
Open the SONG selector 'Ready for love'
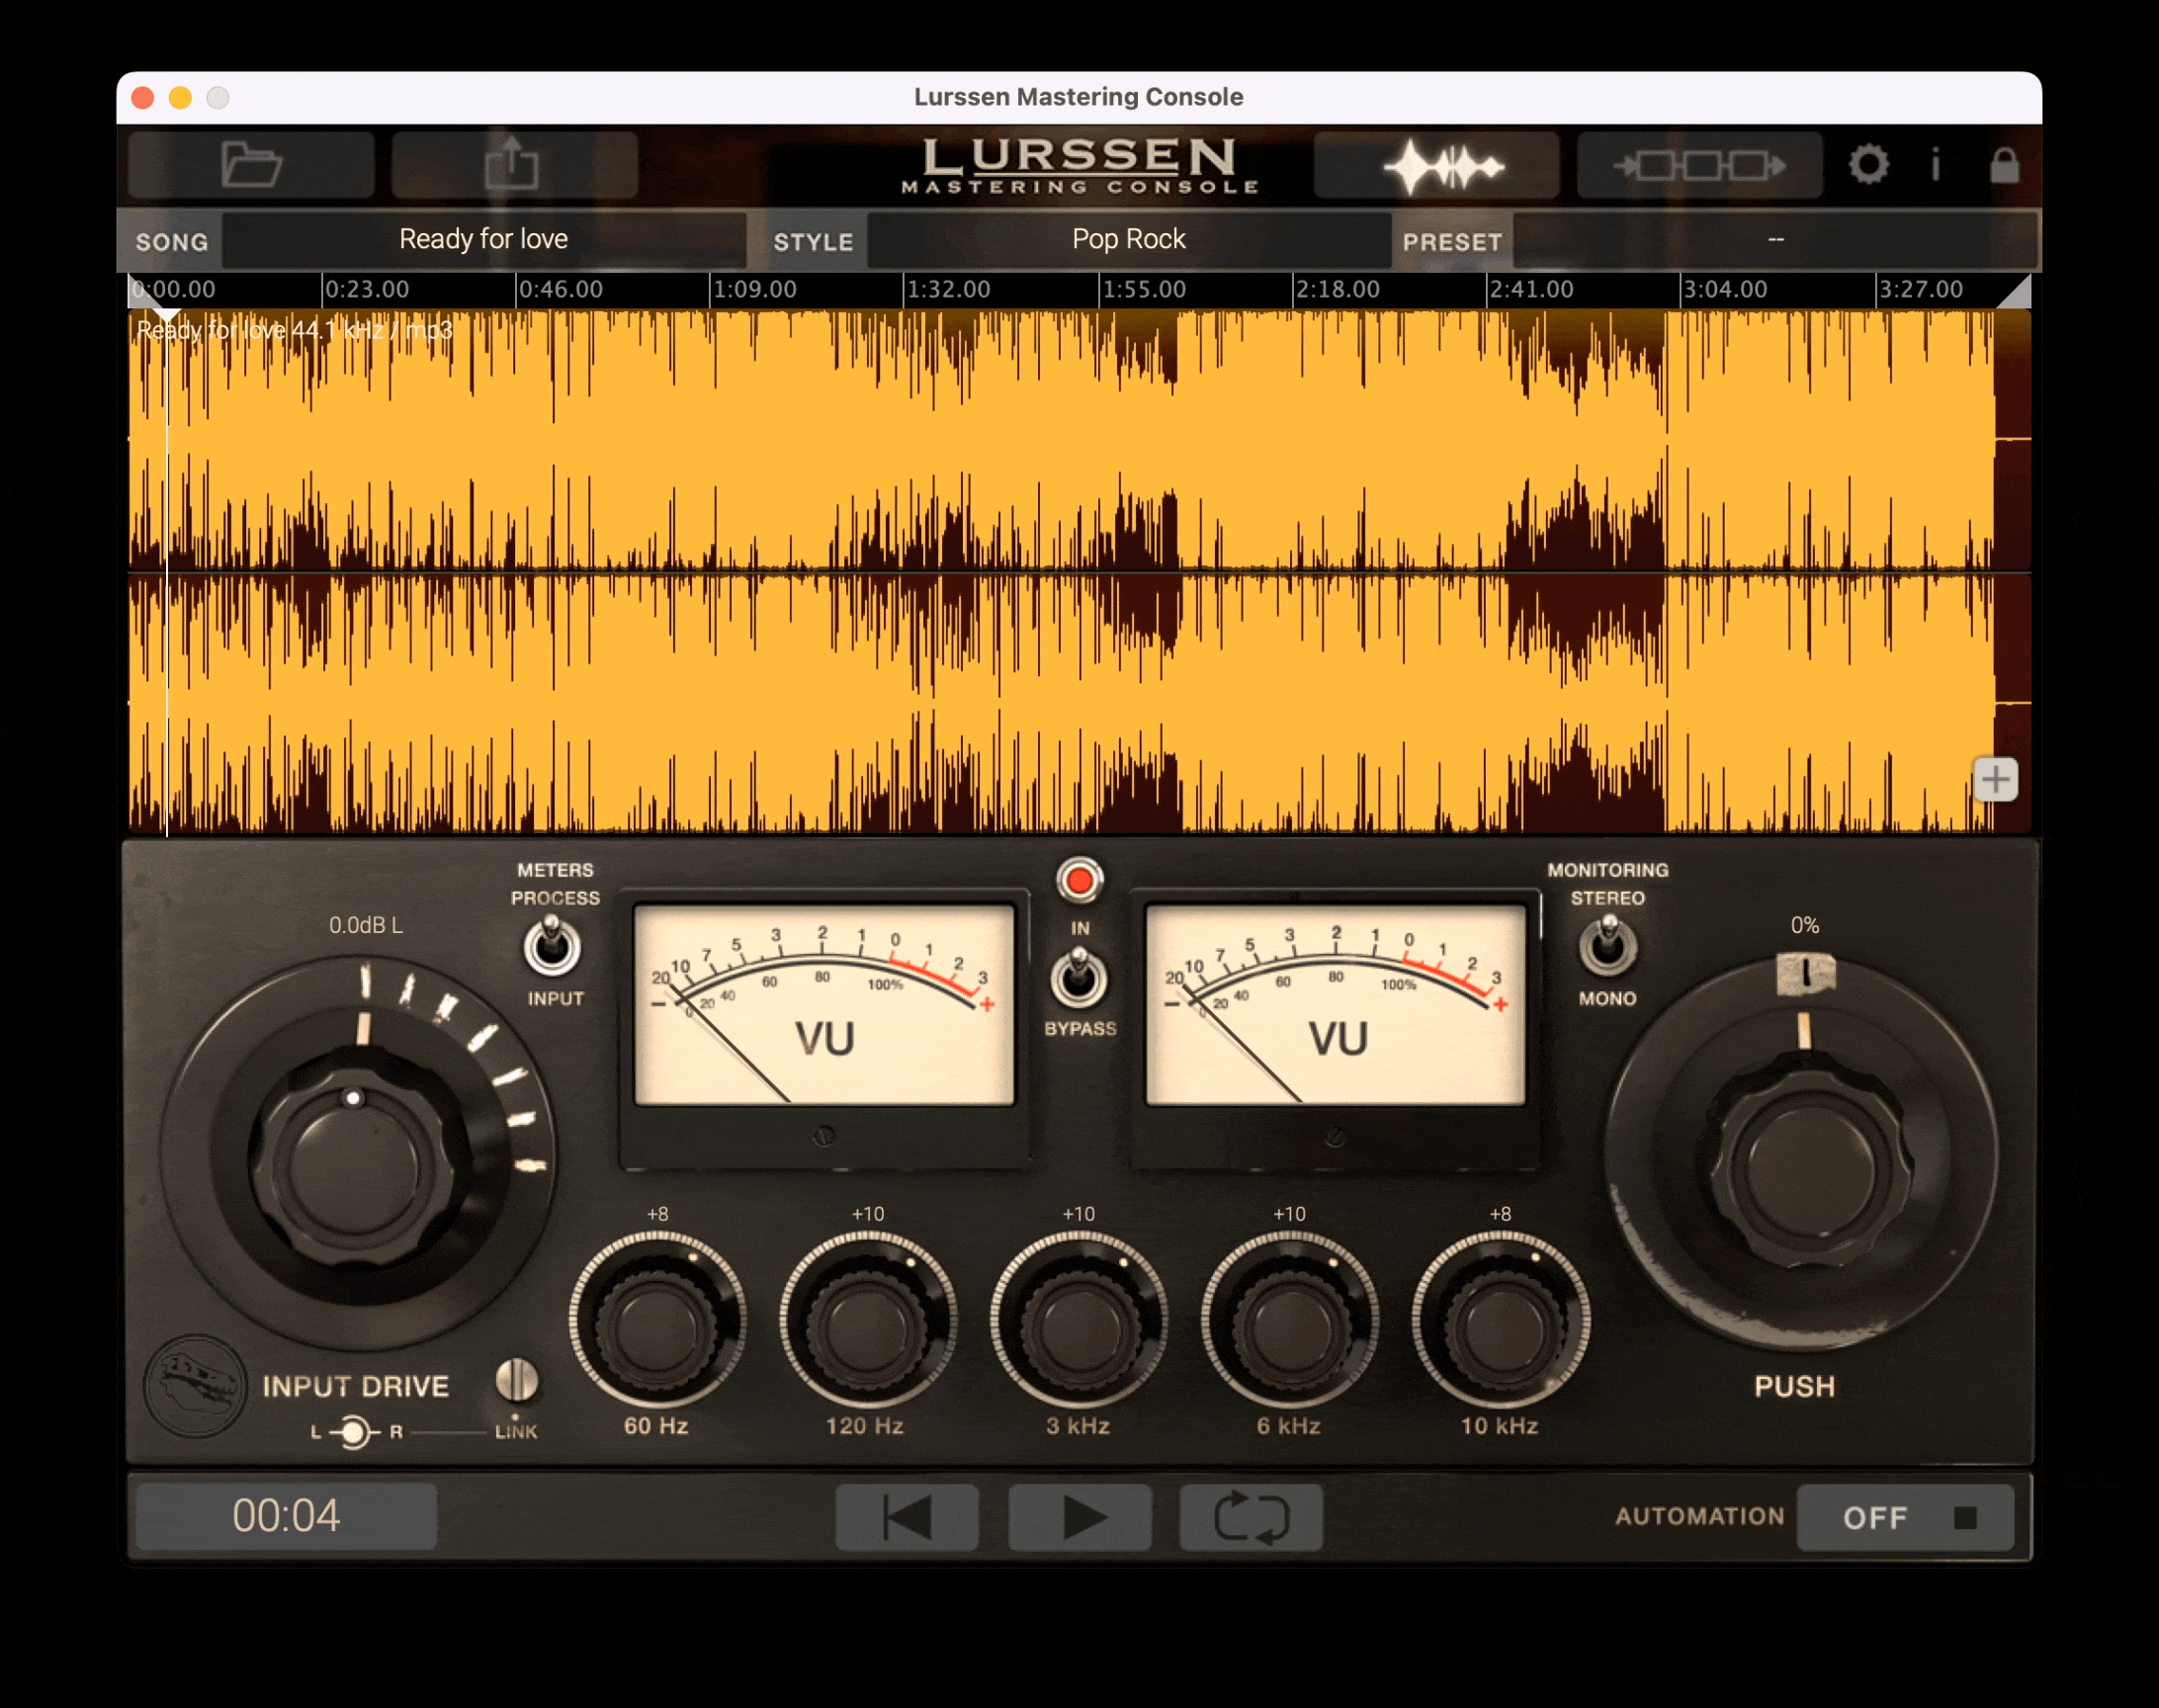click(x=484, y=240)
